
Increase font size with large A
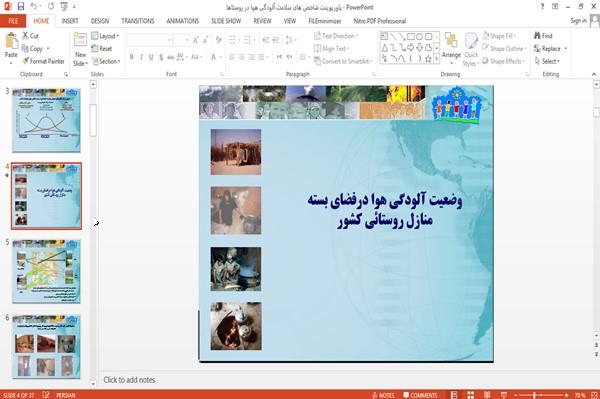[x=196, y=40]
